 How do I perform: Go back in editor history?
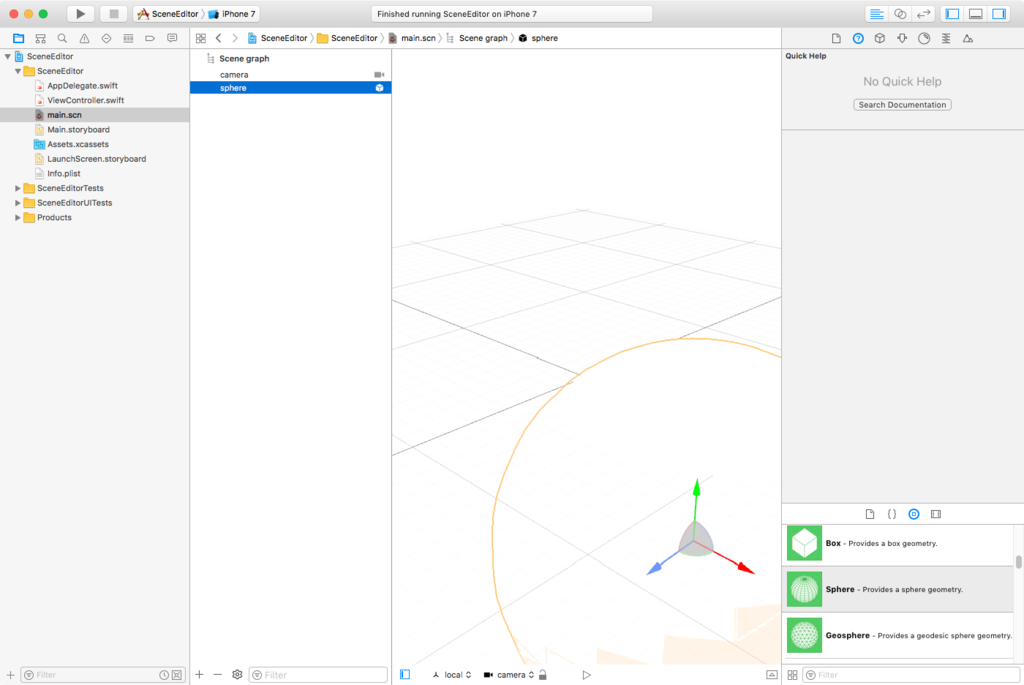click(x=219, y=39)
